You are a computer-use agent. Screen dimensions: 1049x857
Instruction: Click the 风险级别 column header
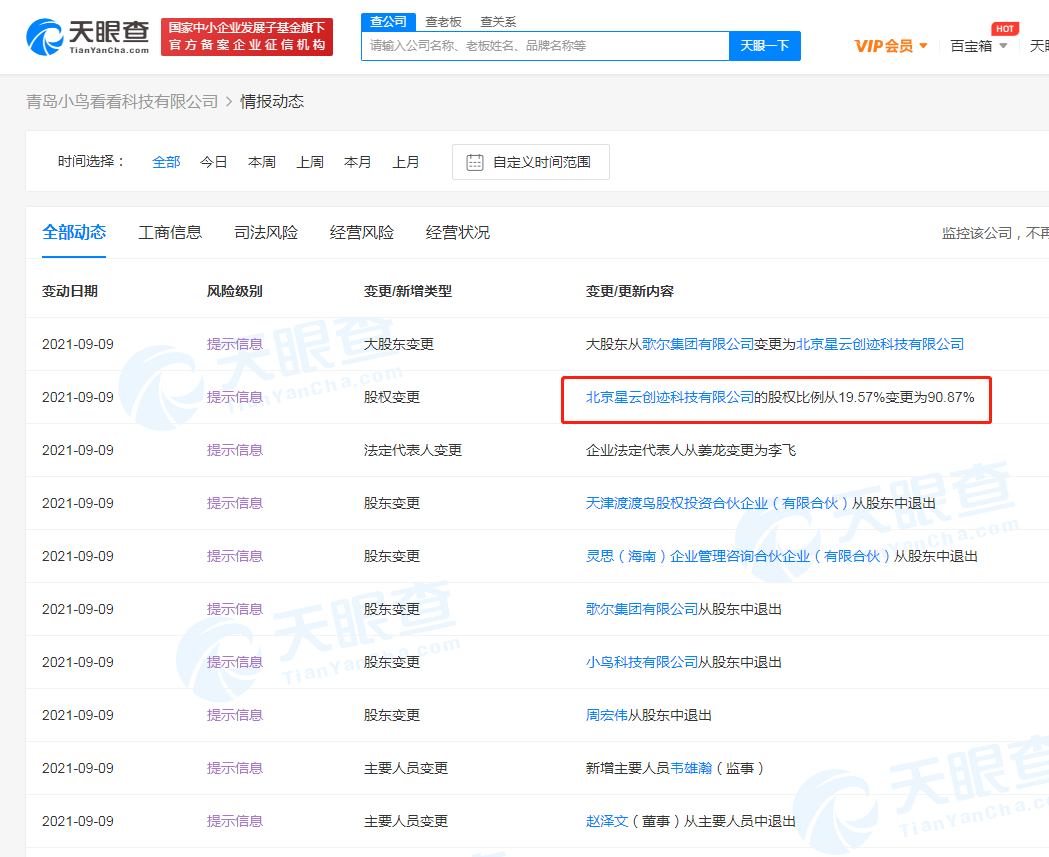[x=234, y=291]
